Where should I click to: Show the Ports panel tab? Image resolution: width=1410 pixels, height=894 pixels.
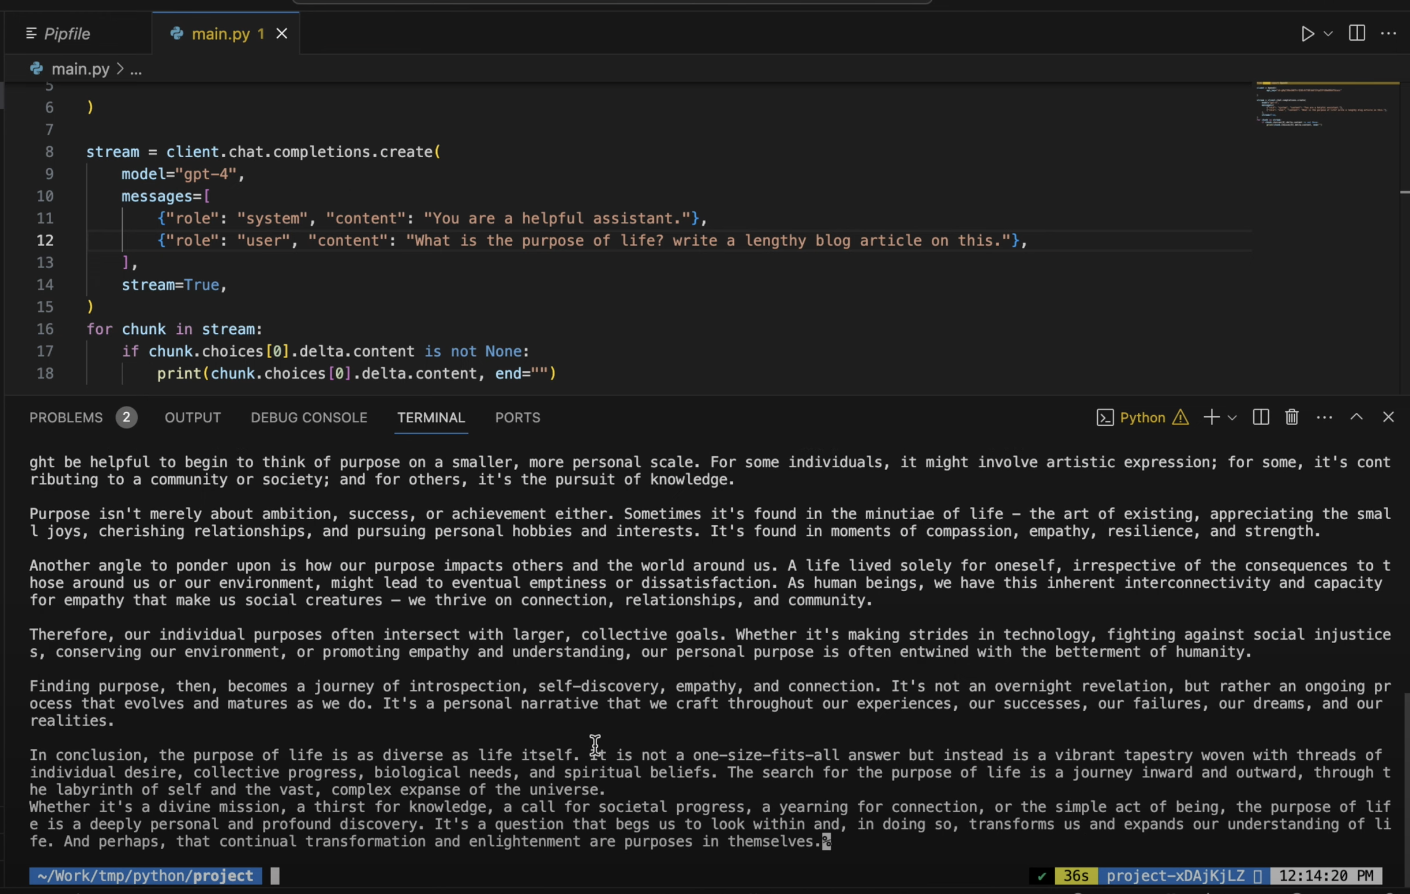pyautogui.click(x=517, y=418)
